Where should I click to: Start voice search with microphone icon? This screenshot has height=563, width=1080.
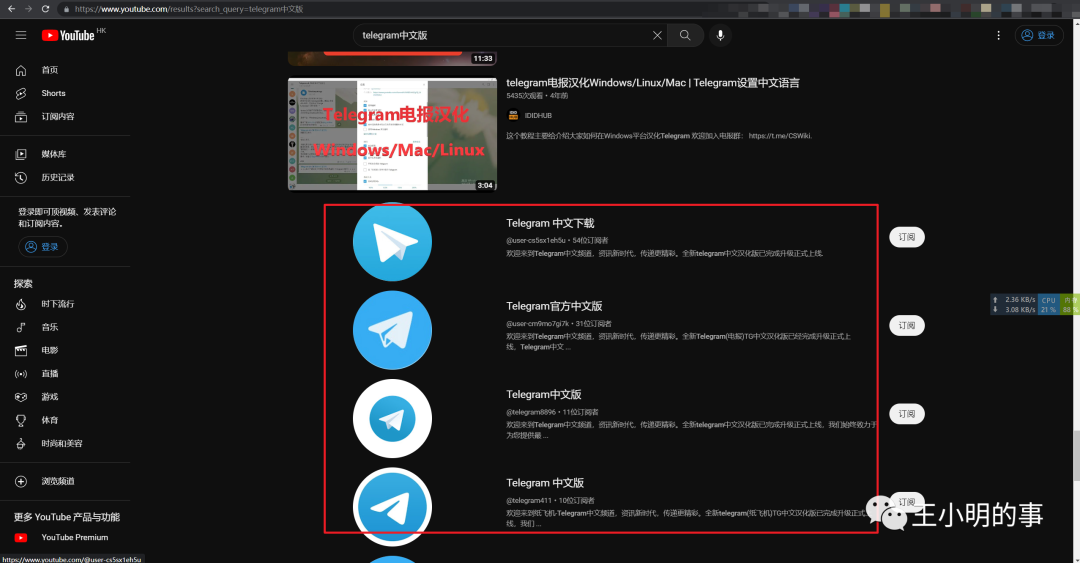720,35
